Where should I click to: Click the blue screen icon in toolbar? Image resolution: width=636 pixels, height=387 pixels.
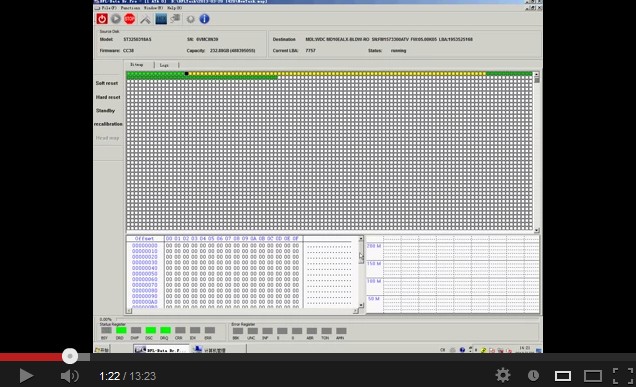[161, 19]
